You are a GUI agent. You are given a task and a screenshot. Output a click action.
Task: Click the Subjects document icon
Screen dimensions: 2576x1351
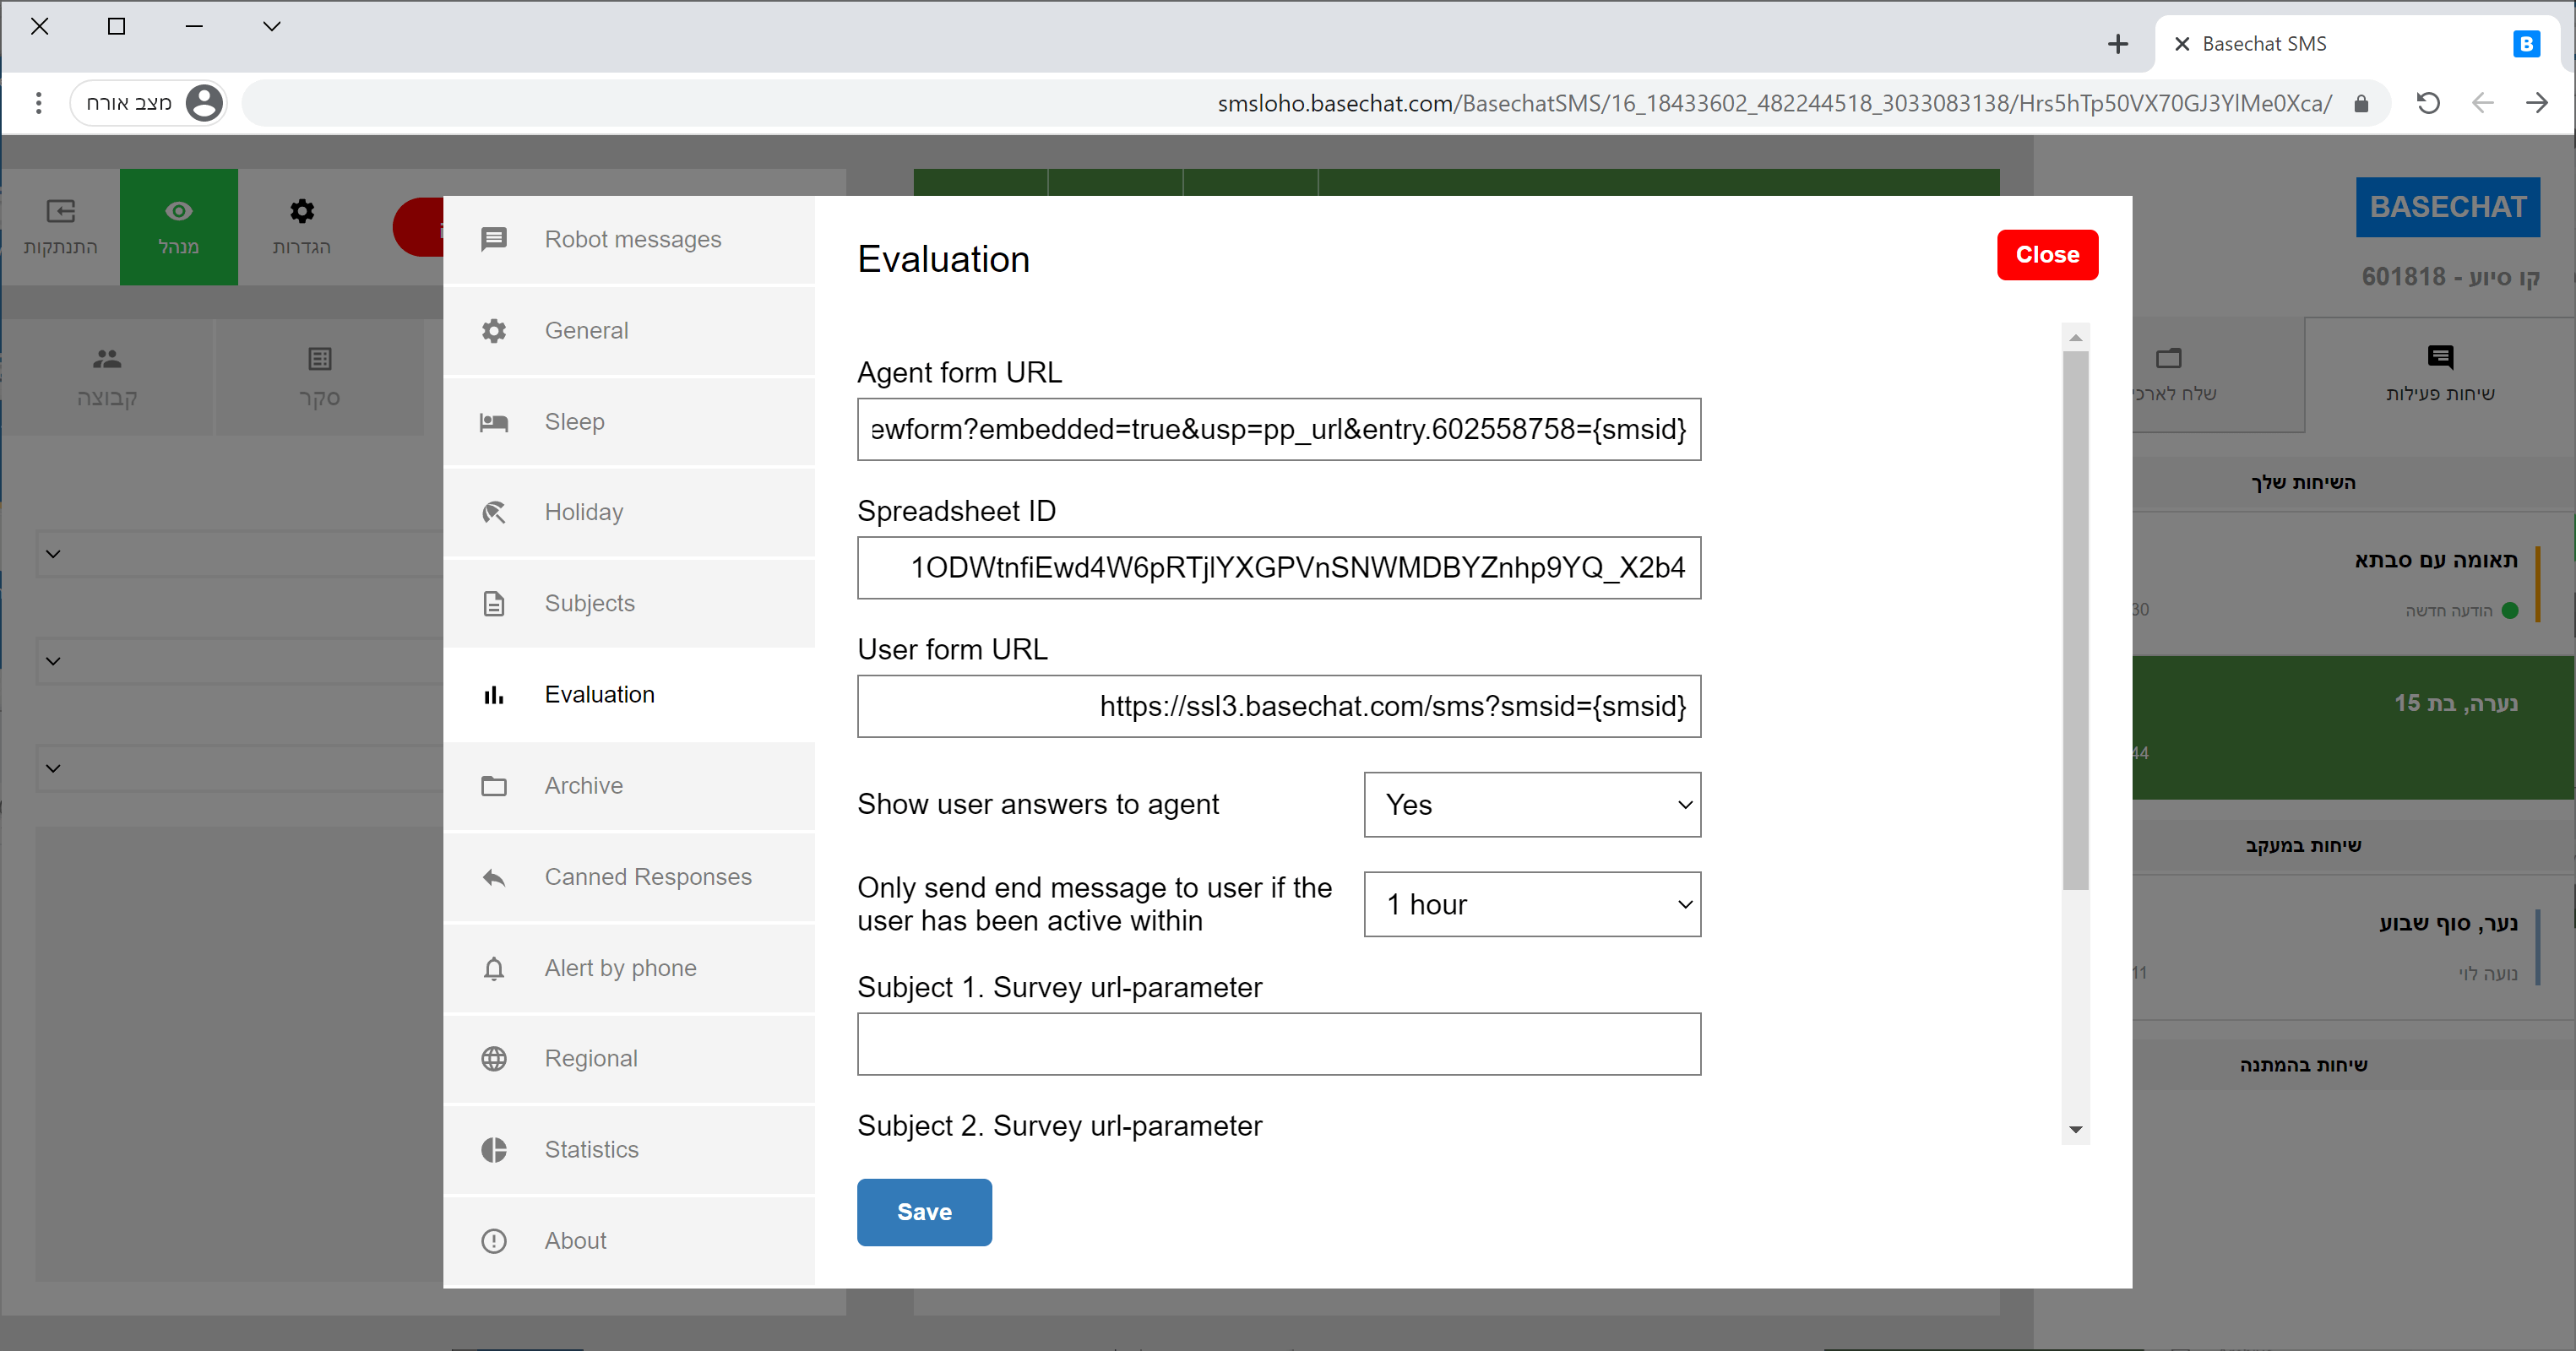(x=494, y=604)
